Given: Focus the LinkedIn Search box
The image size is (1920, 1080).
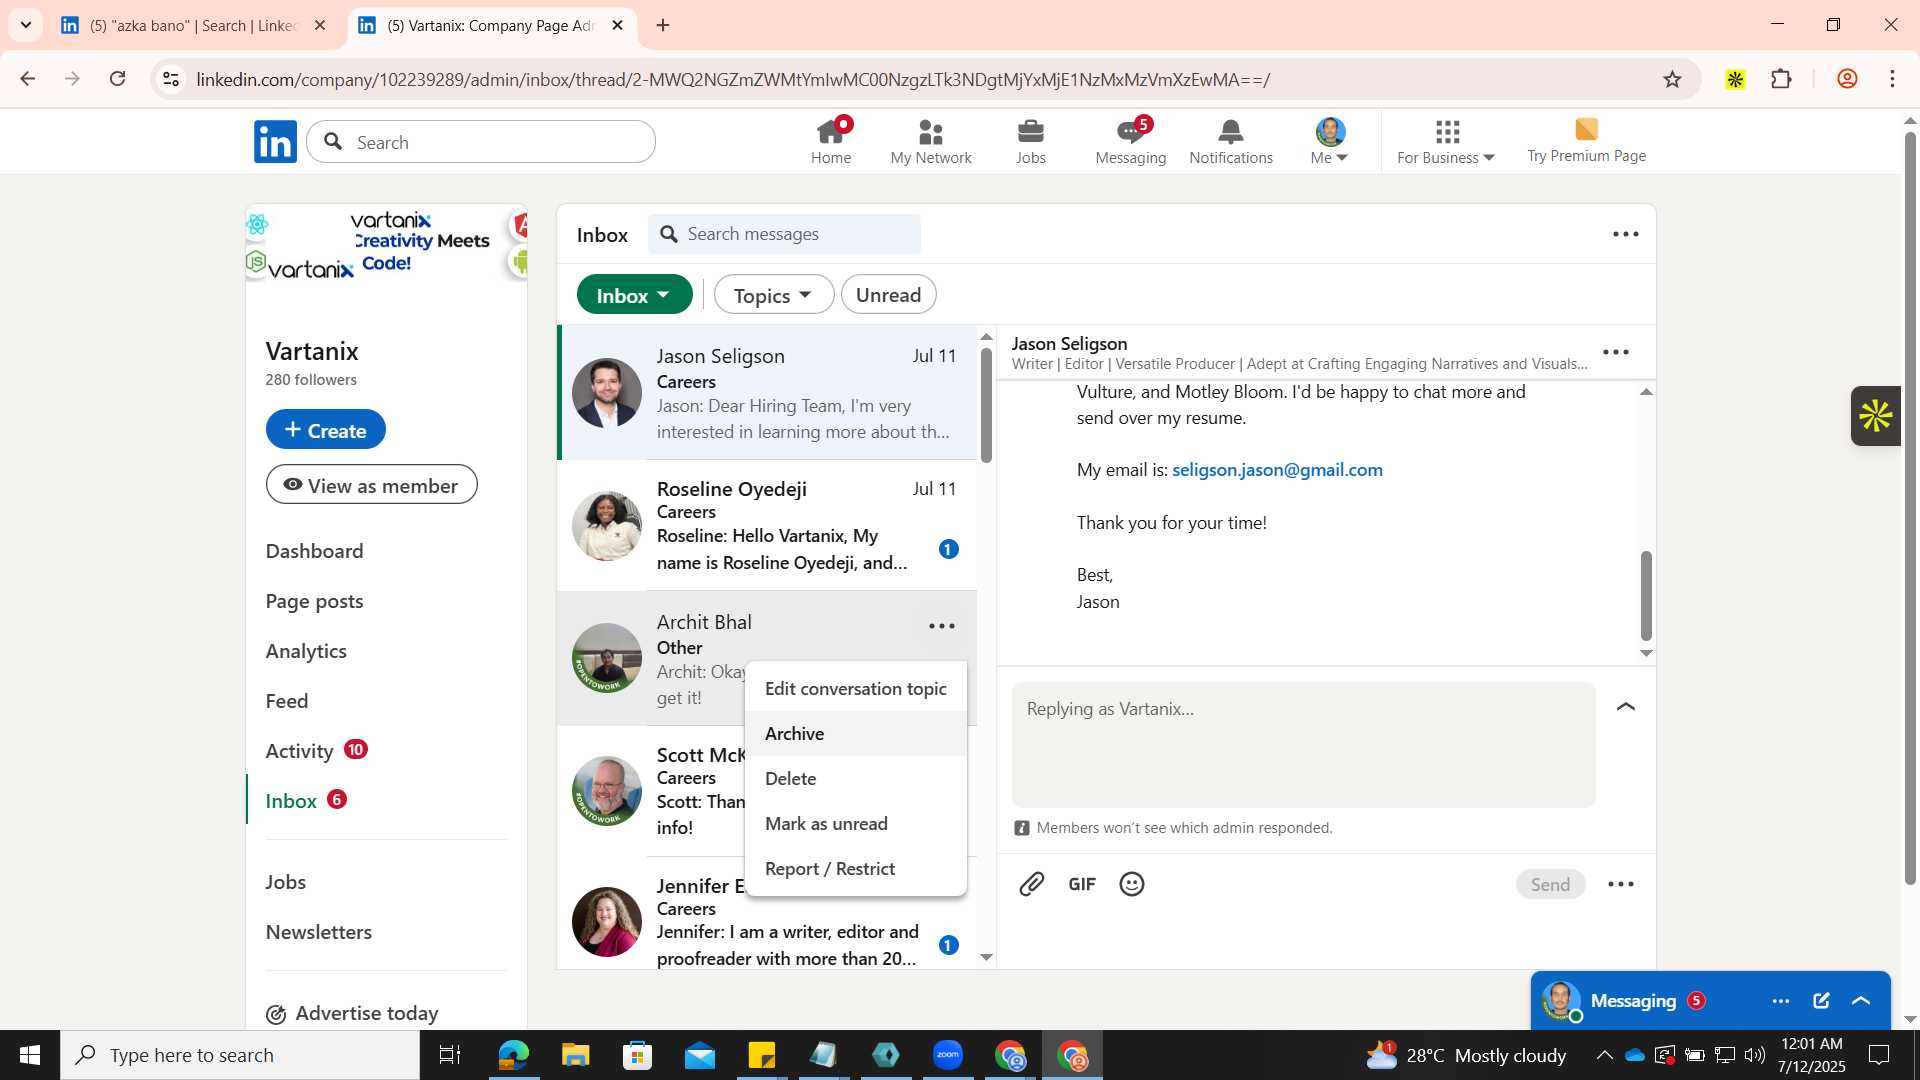Looking at the screenshot, I should [x=481, y=142].
